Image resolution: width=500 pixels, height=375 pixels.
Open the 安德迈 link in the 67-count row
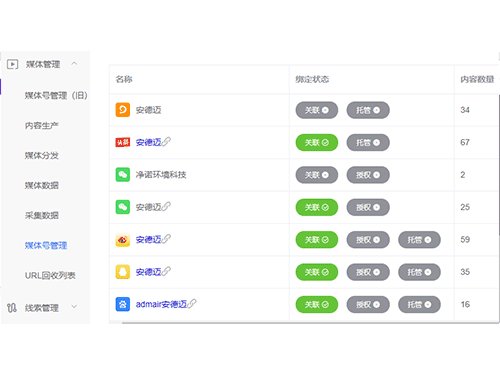coord(148,143)
